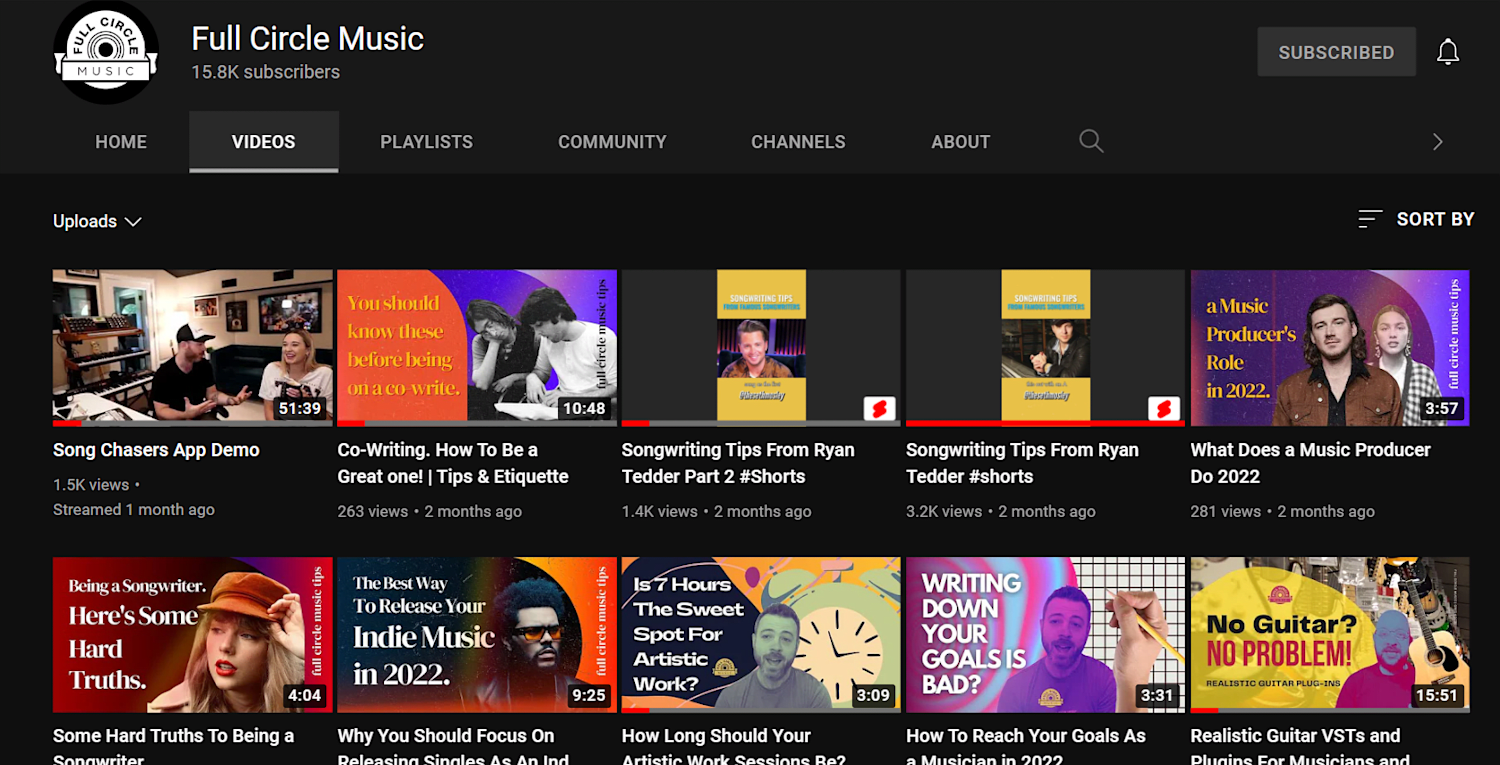Open the Channels tab
The width and height of the screenshot is (1500, 765).
click(798, 142)
